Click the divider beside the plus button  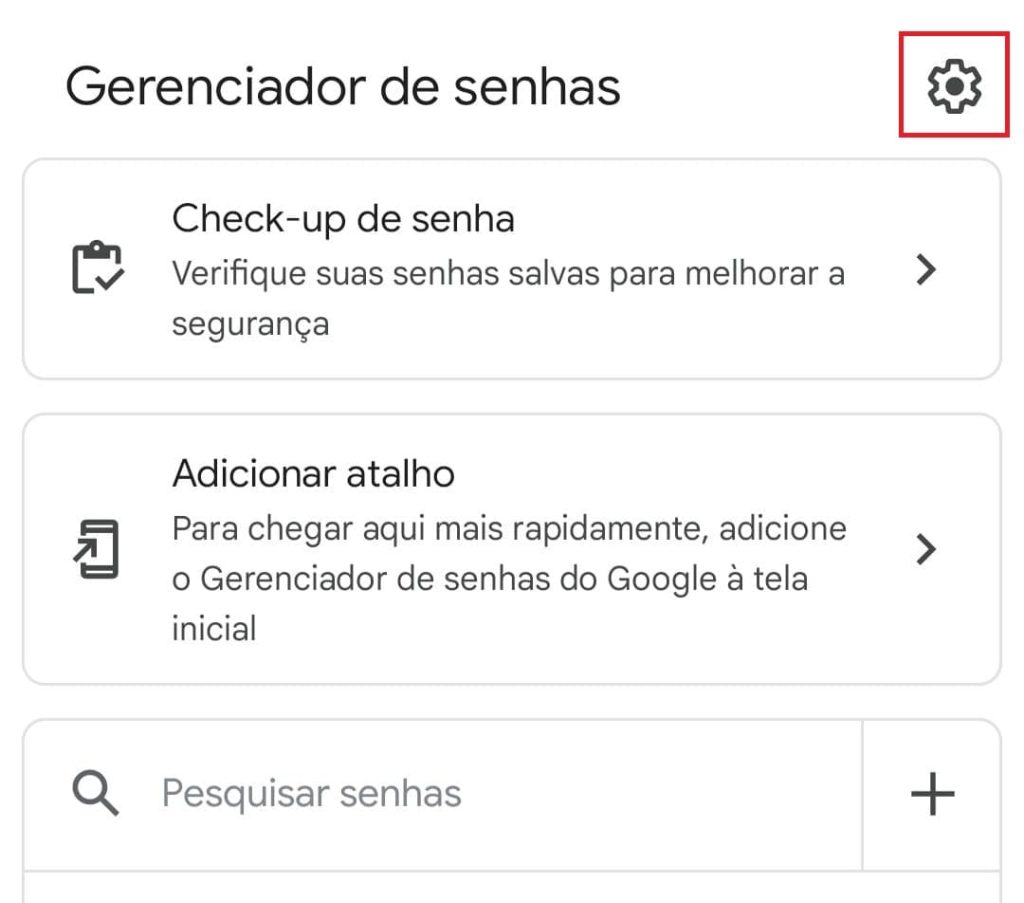pos(862,794)
